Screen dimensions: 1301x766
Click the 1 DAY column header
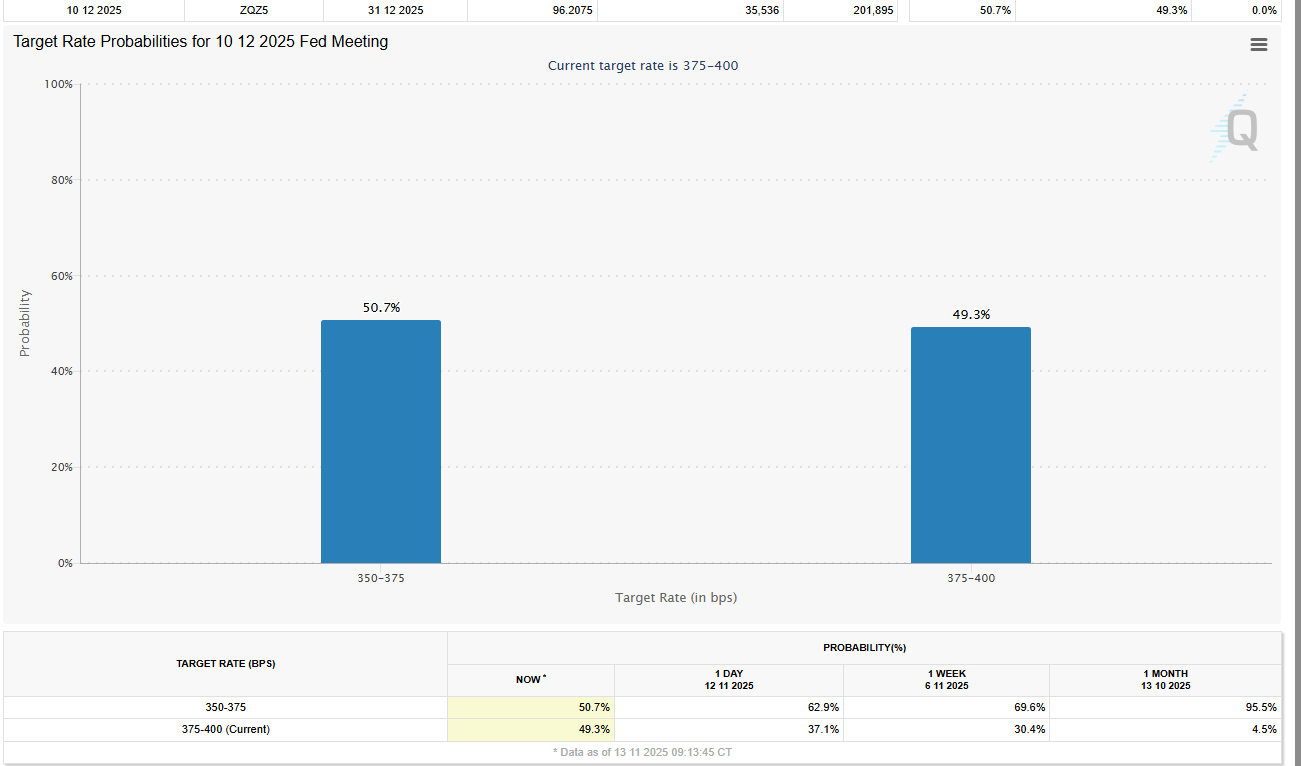coord(728,680)
